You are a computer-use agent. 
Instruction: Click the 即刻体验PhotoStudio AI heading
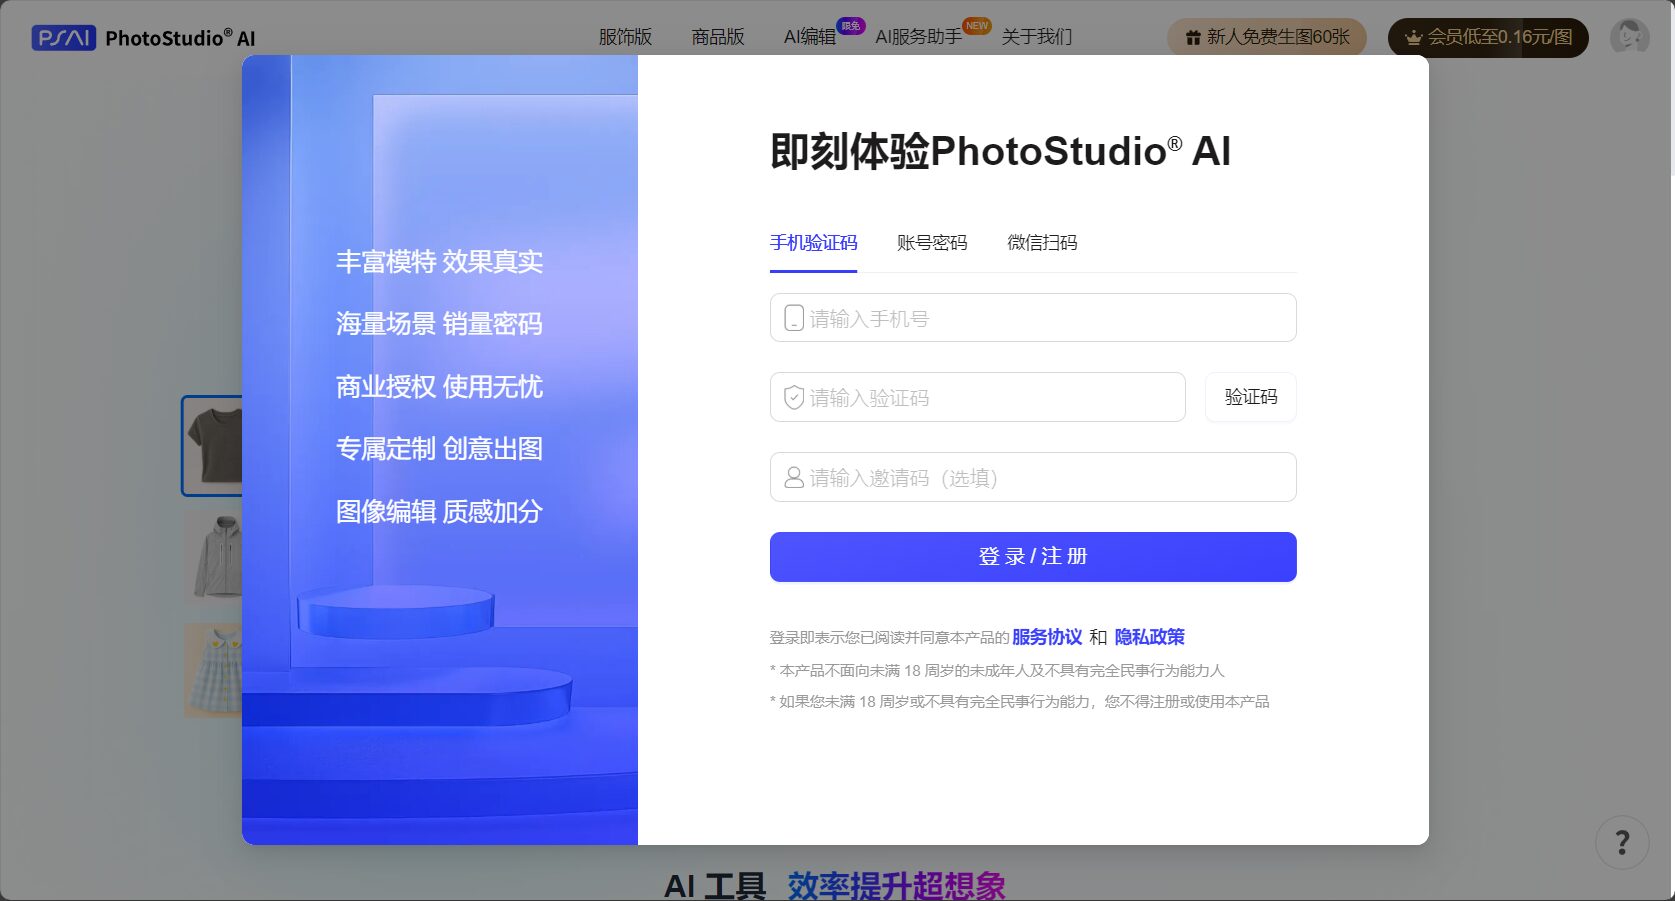(1000, 152)
